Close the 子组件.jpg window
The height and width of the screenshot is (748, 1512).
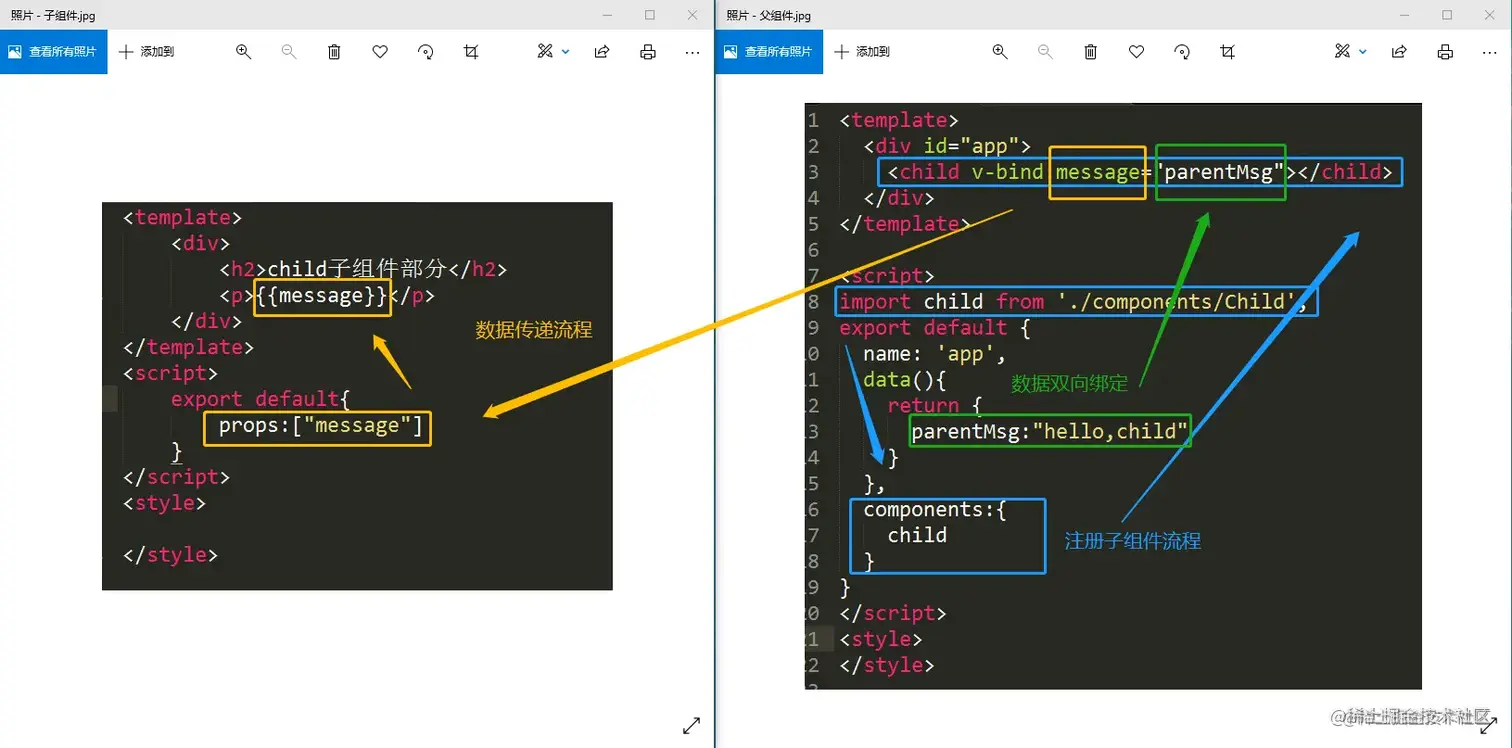[693, 15]
